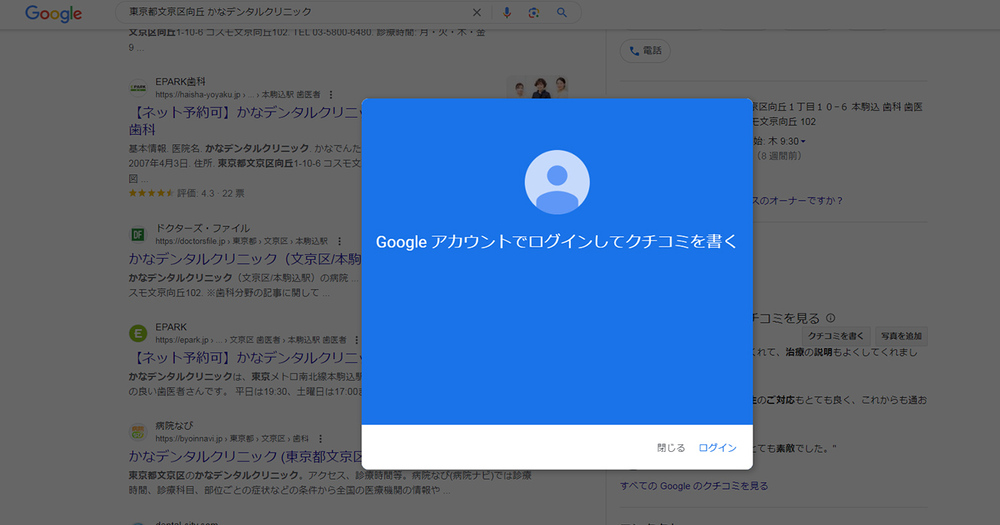
Task: Open すべての Google のクチコミを見る link
Action: [x=694, y=486]
